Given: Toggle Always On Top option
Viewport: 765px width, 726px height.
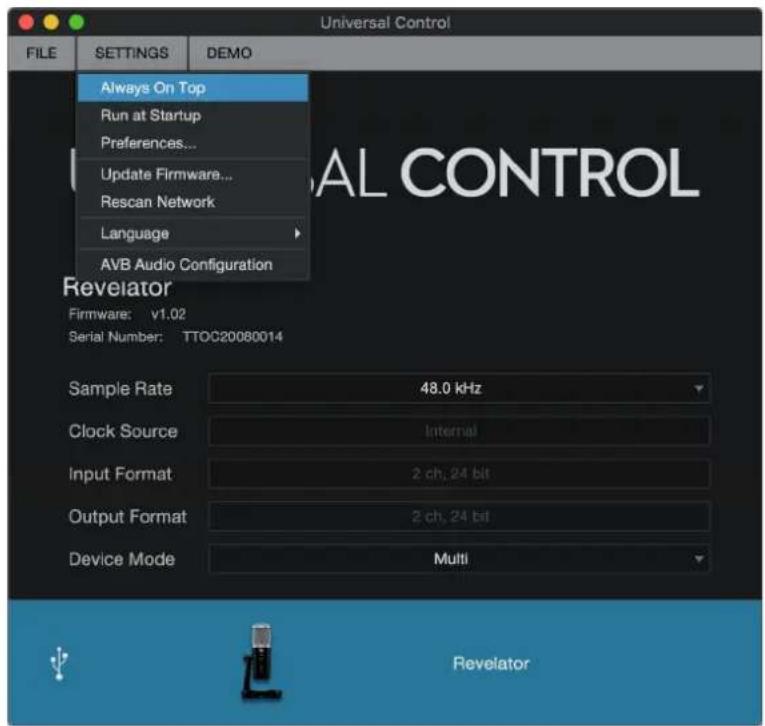Looking at the screenshot, I should click(193, 88).
